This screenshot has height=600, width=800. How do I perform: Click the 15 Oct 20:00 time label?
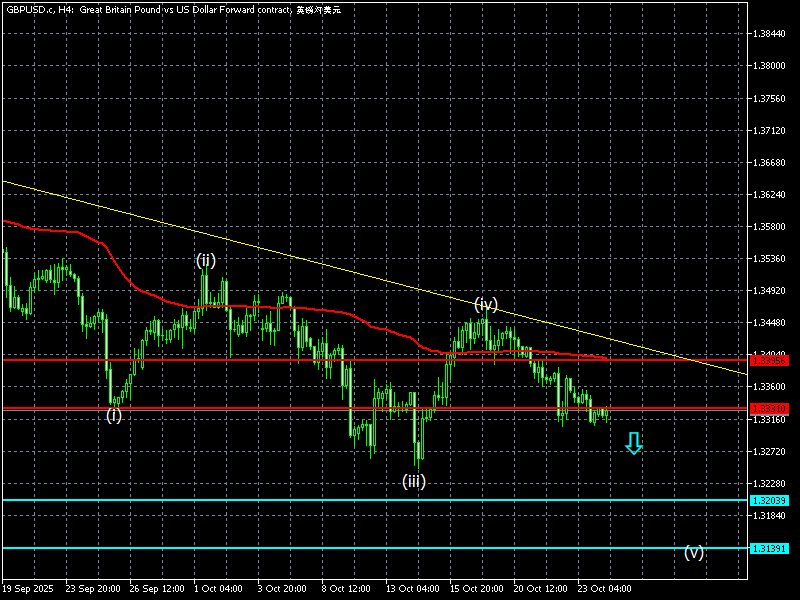tap(477, 589)
